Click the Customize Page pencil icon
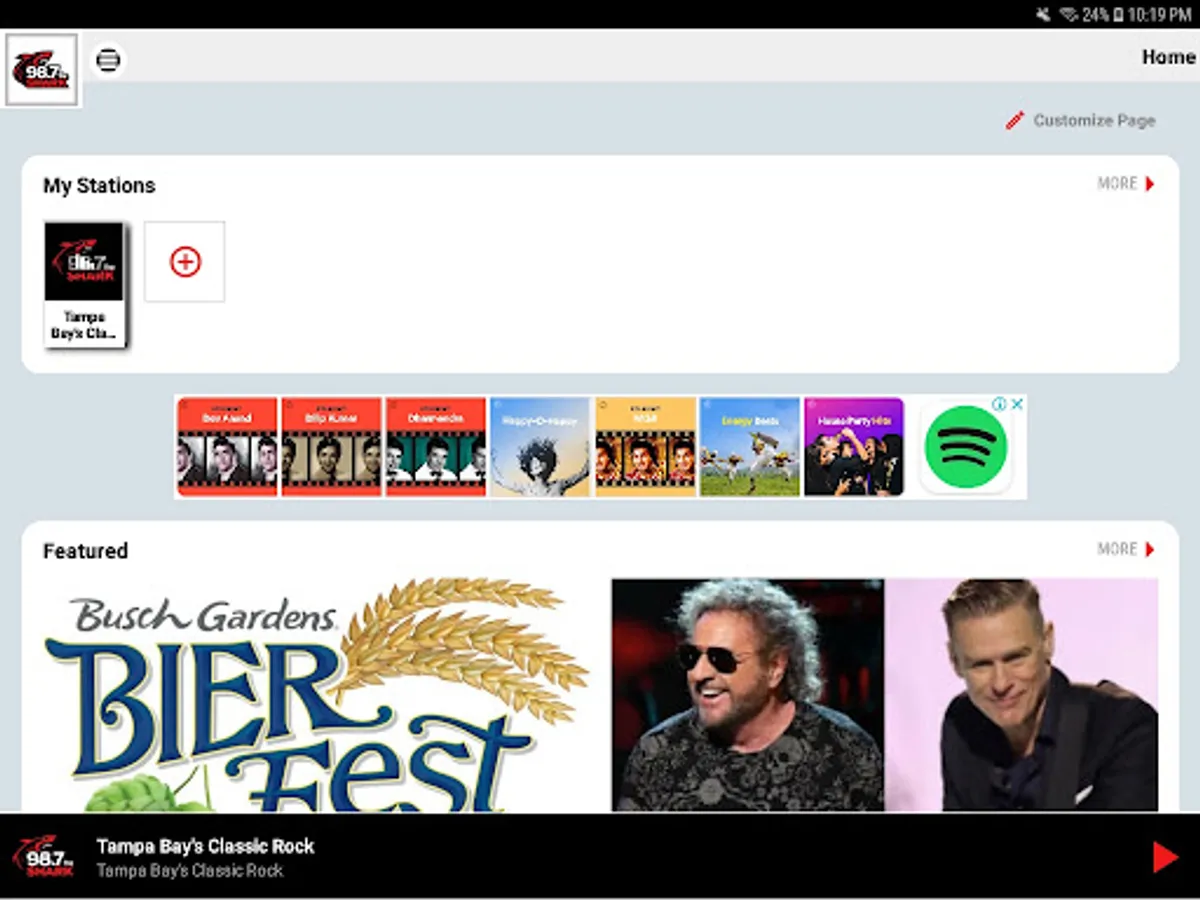The image size is (1200, 900). tap(1015, 121)
